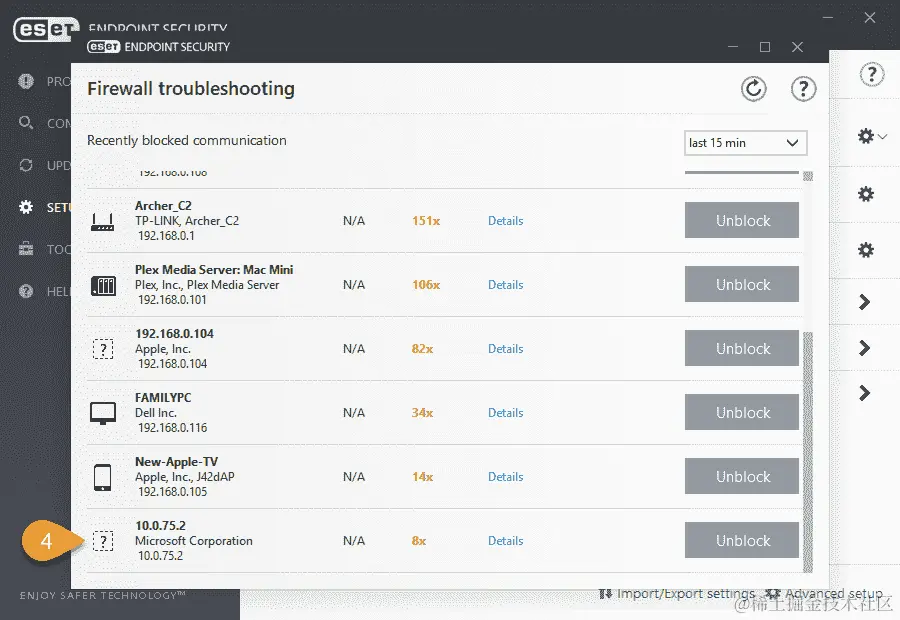Expand the last 15 min dropdown
This screenshot has height=620, width=900.
[x=746, y=143]
